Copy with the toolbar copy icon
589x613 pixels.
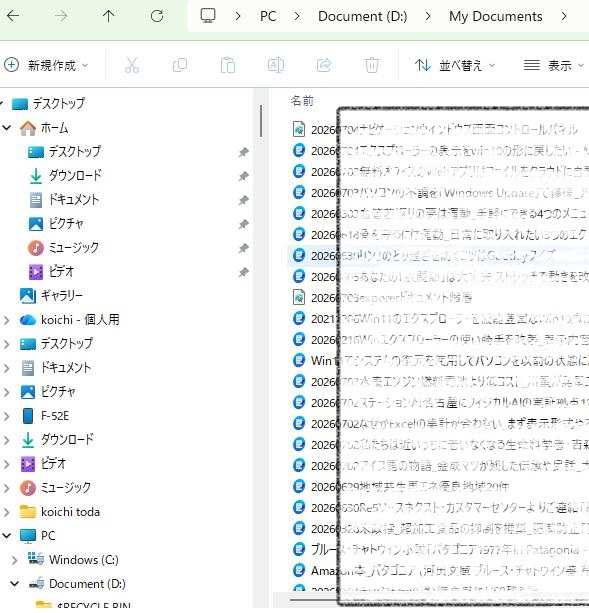(180, 65)
